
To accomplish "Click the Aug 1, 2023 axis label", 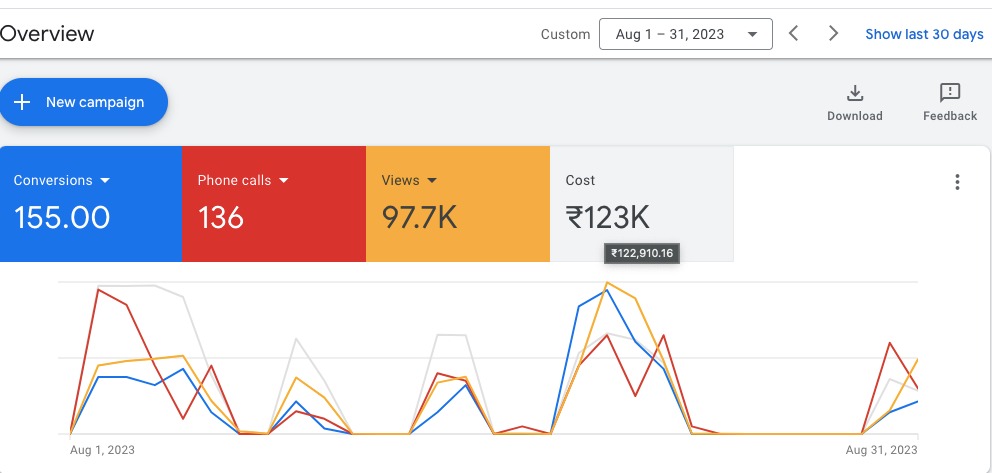I will pyautogui.click(x=102, y=450).
